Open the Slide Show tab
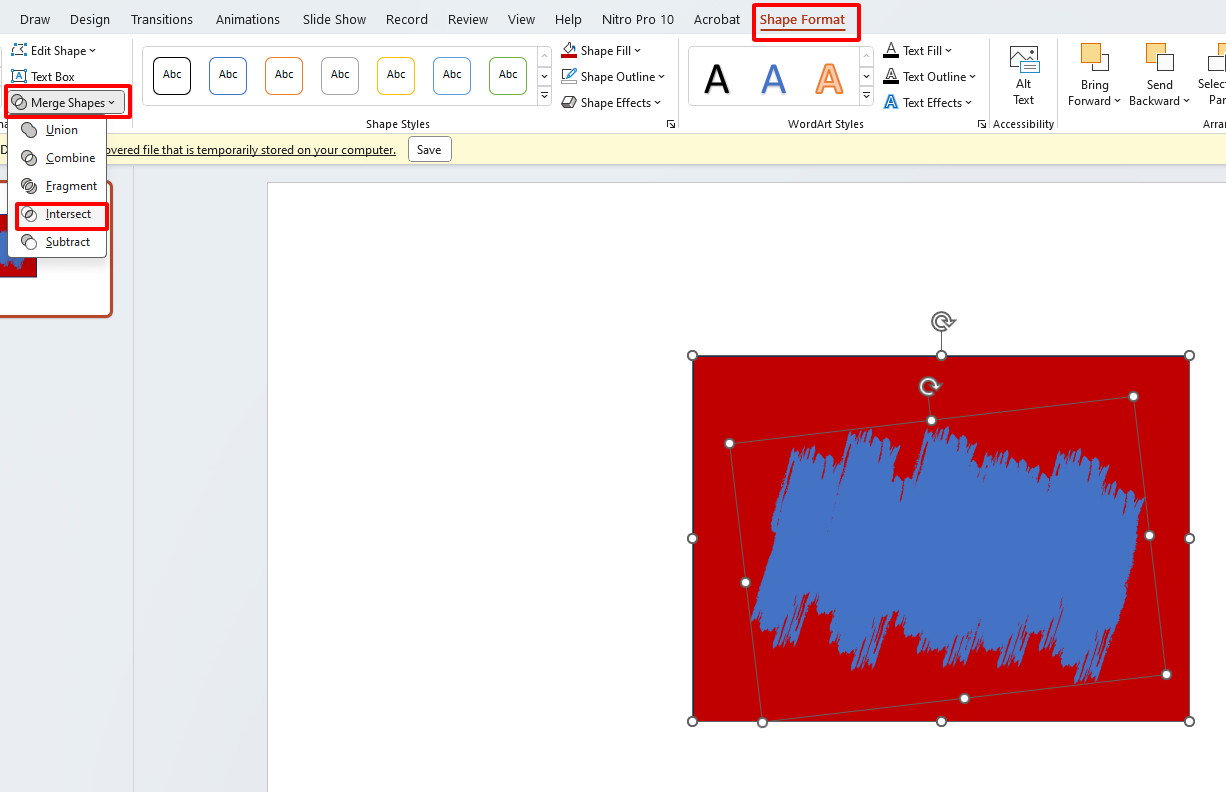The height and width of the screenshot is (792, 1226). (335, 19)
